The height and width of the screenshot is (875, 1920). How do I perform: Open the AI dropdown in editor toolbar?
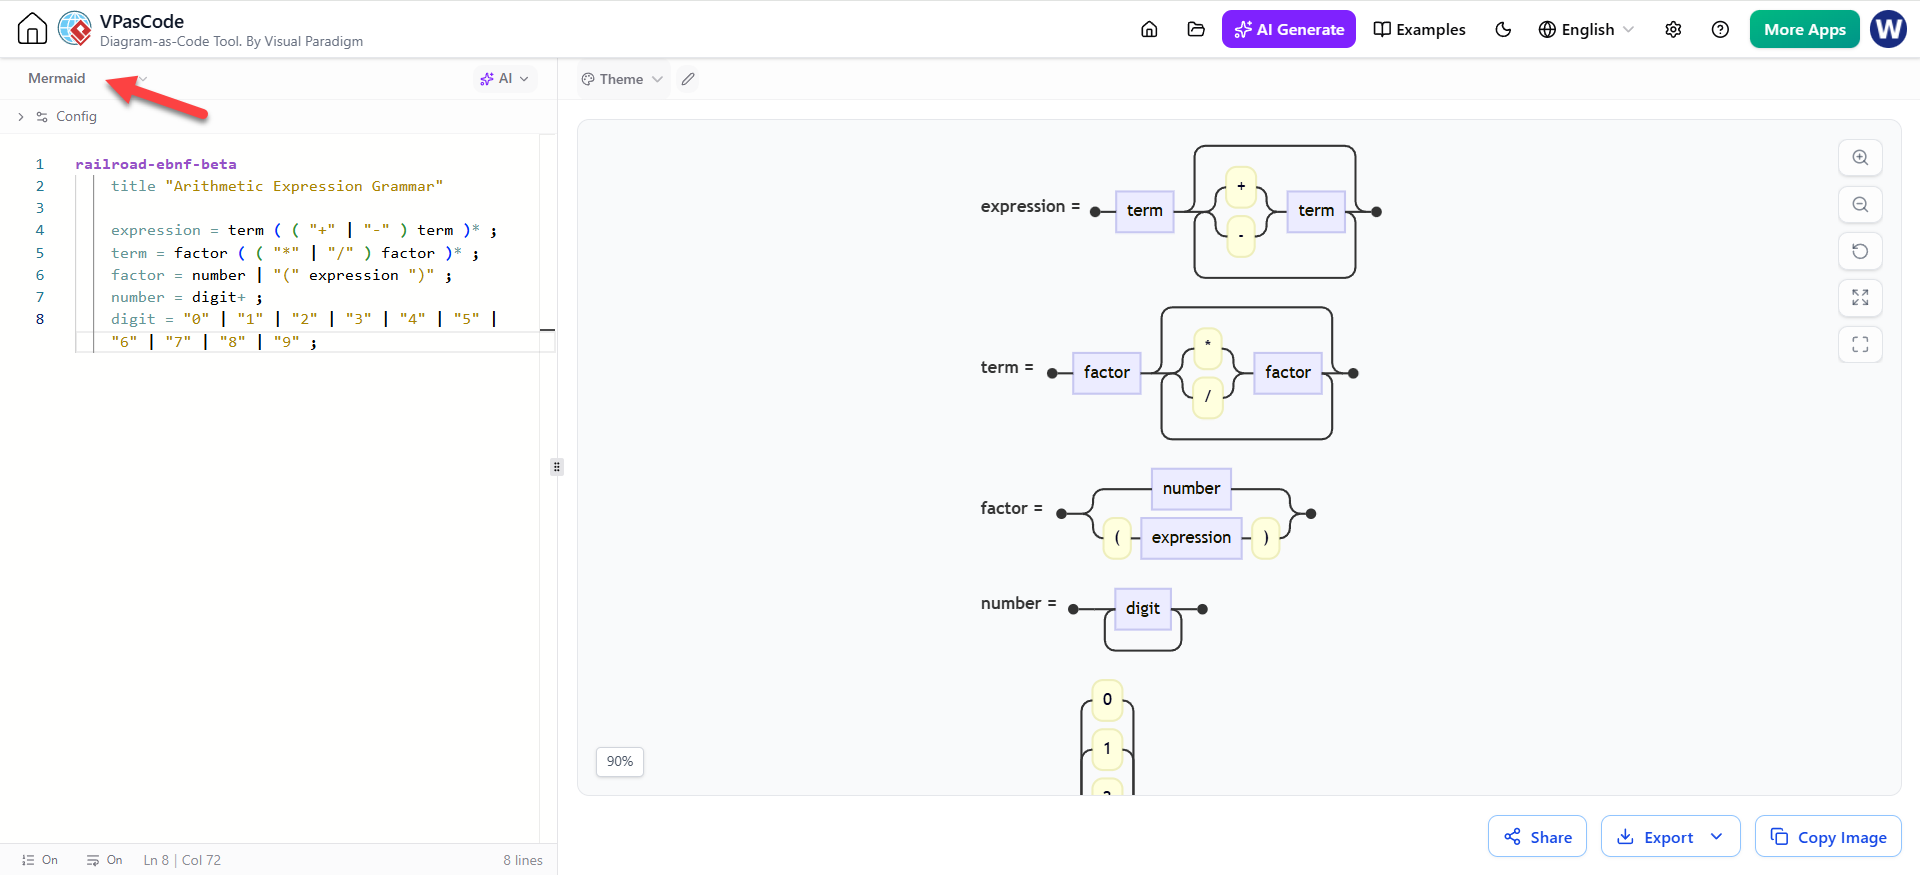504,78
